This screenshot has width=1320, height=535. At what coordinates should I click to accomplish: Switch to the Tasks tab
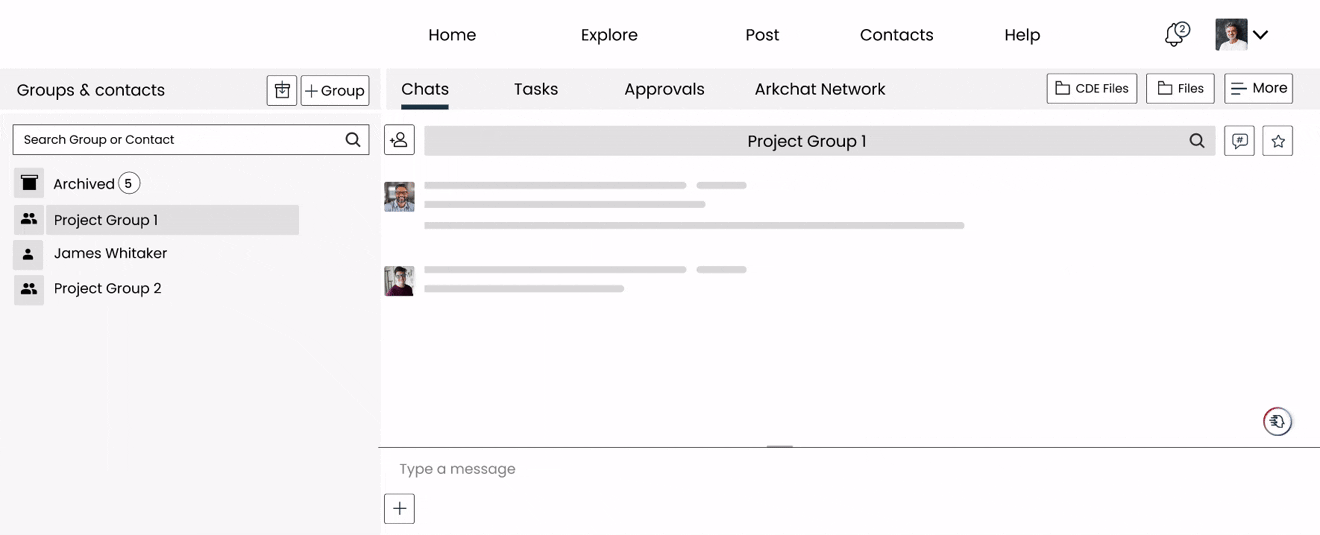coord(536,89)
